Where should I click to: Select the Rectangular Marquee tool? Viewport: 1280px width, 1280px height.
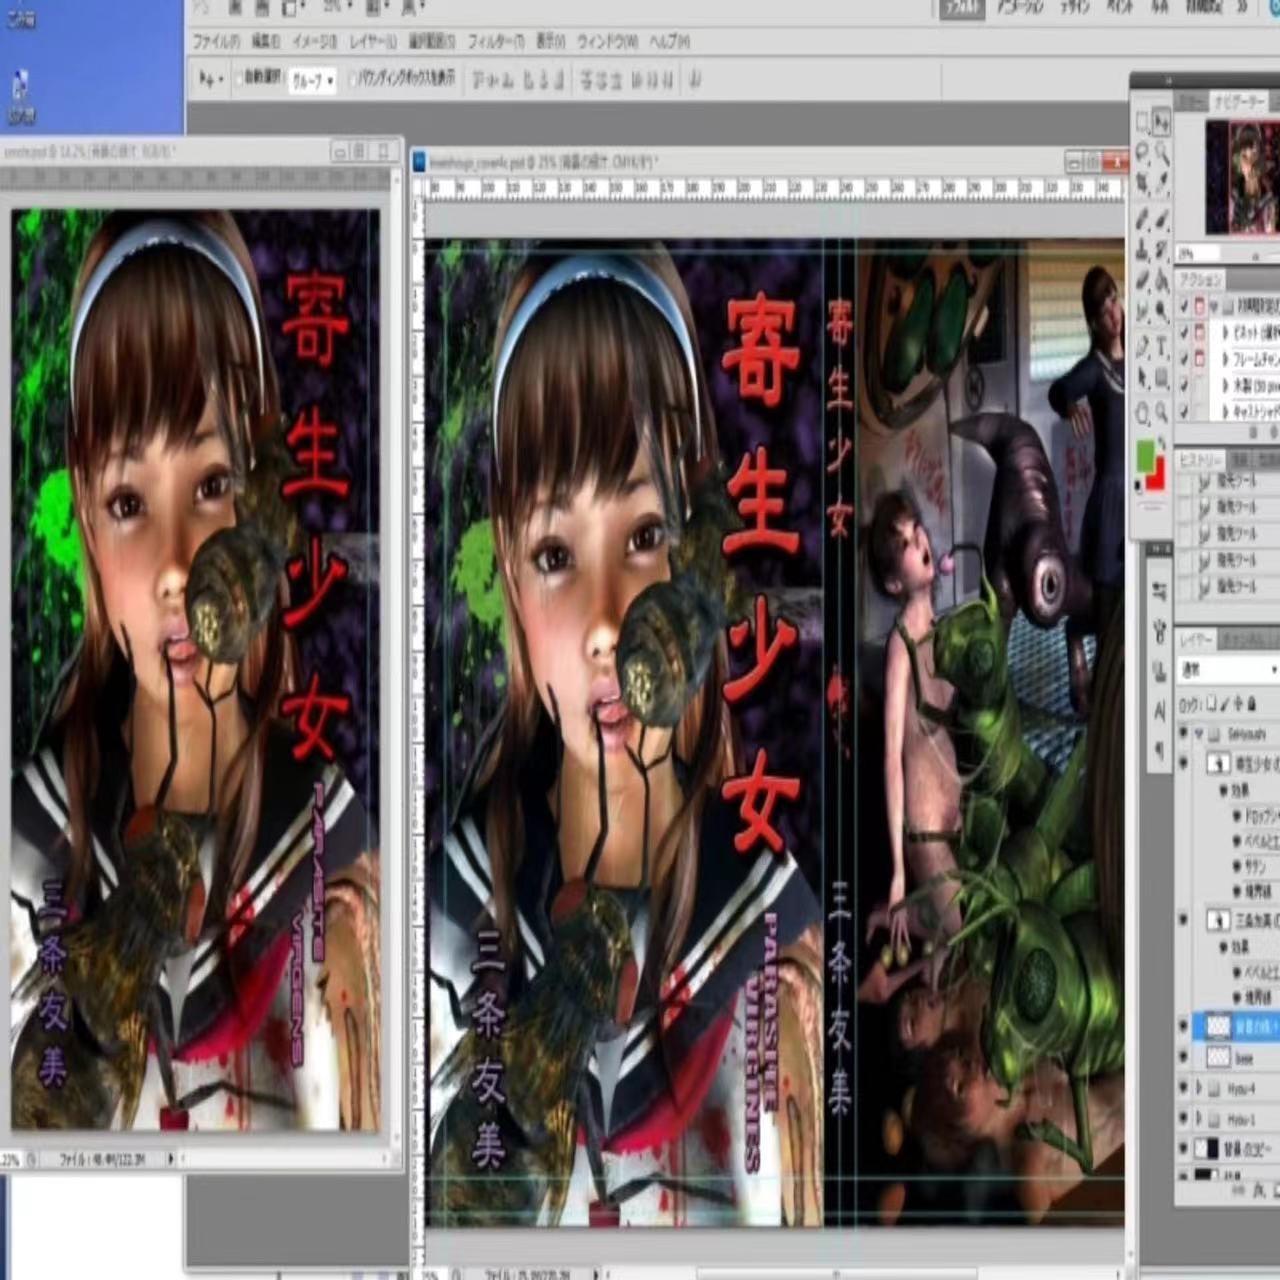[1142, 123]
